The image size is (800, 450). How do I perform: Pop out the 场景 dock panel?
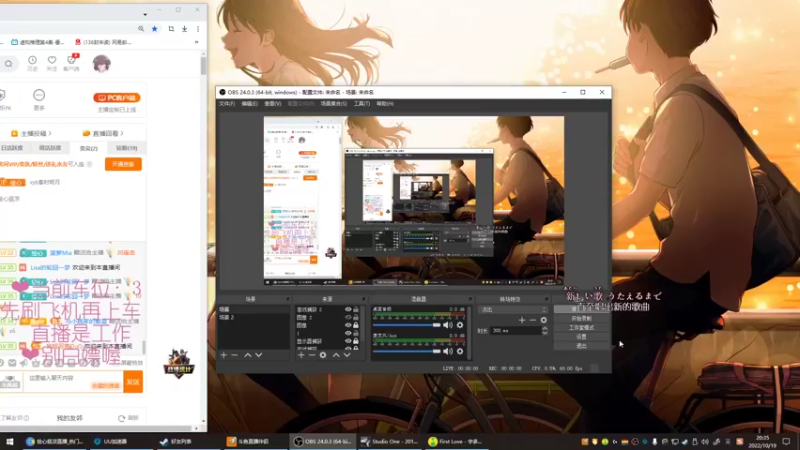pyautogui.click(x=287, y=299)
